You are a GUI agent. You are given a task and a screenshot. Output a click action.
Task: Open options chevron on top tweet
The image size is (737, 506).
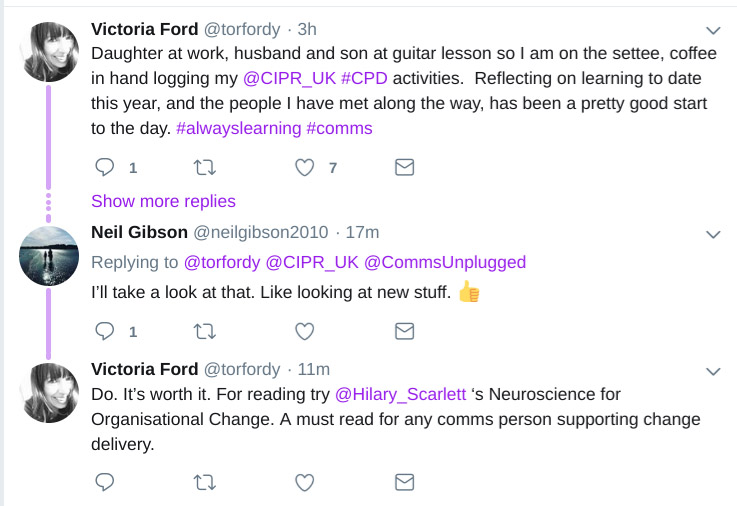[713, 30]
